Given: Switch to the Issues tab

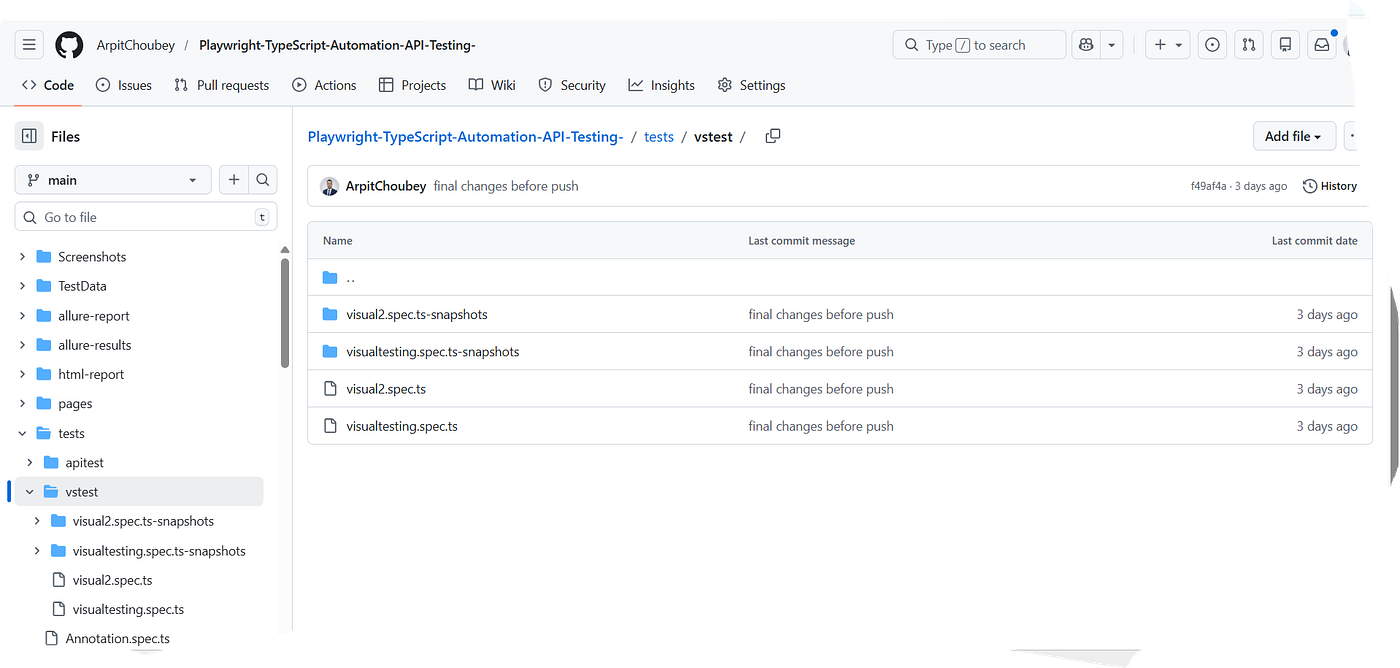Looking at the screenshot, I should click(x=124, y=85).
